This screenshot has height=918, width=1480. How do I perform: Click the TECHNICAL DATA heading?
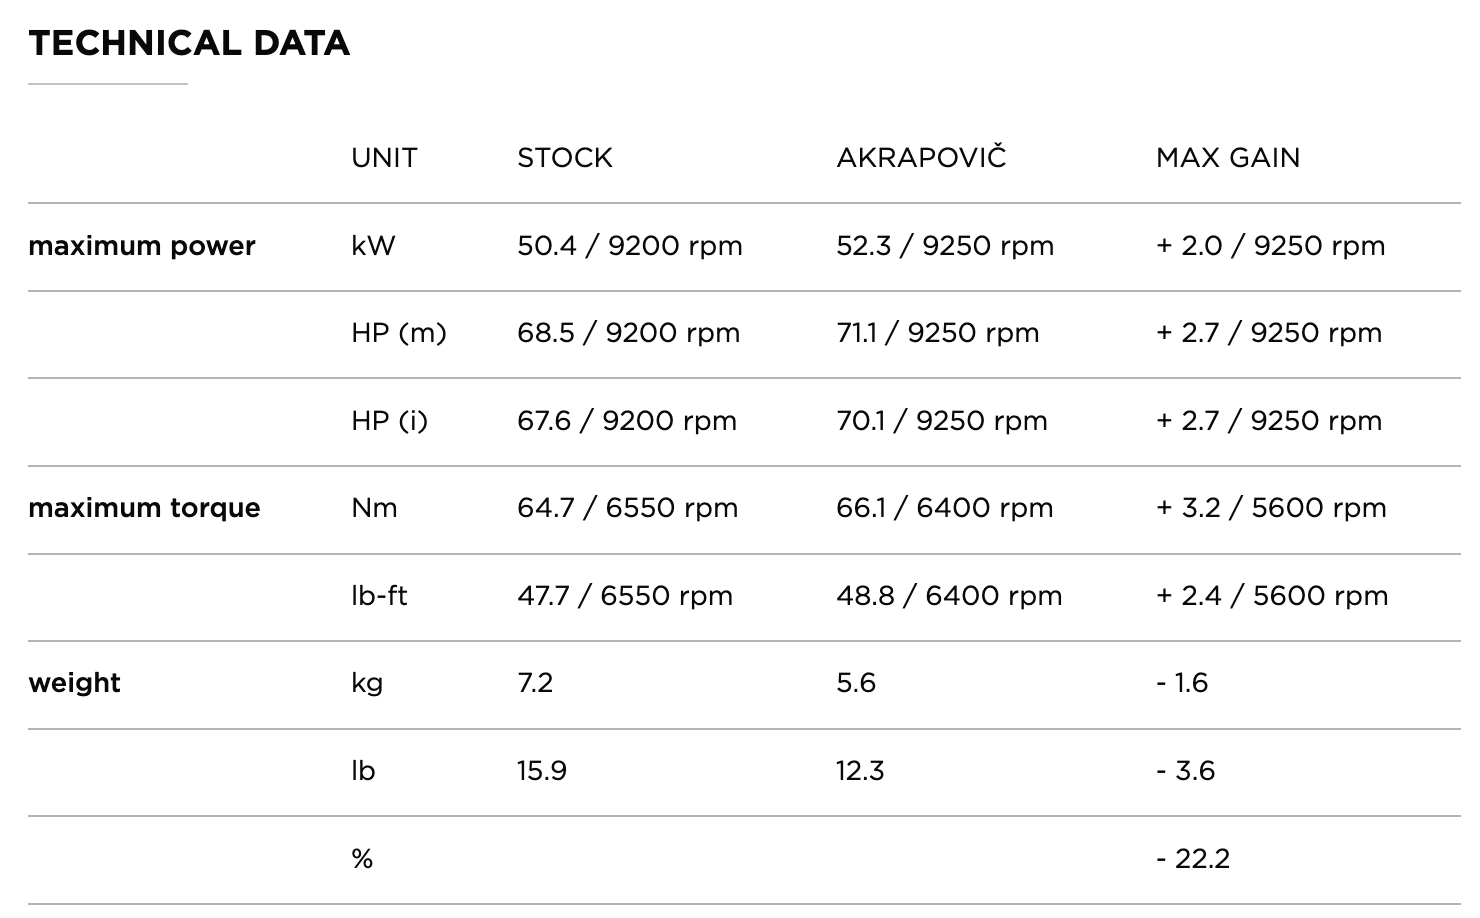[189, 43]
